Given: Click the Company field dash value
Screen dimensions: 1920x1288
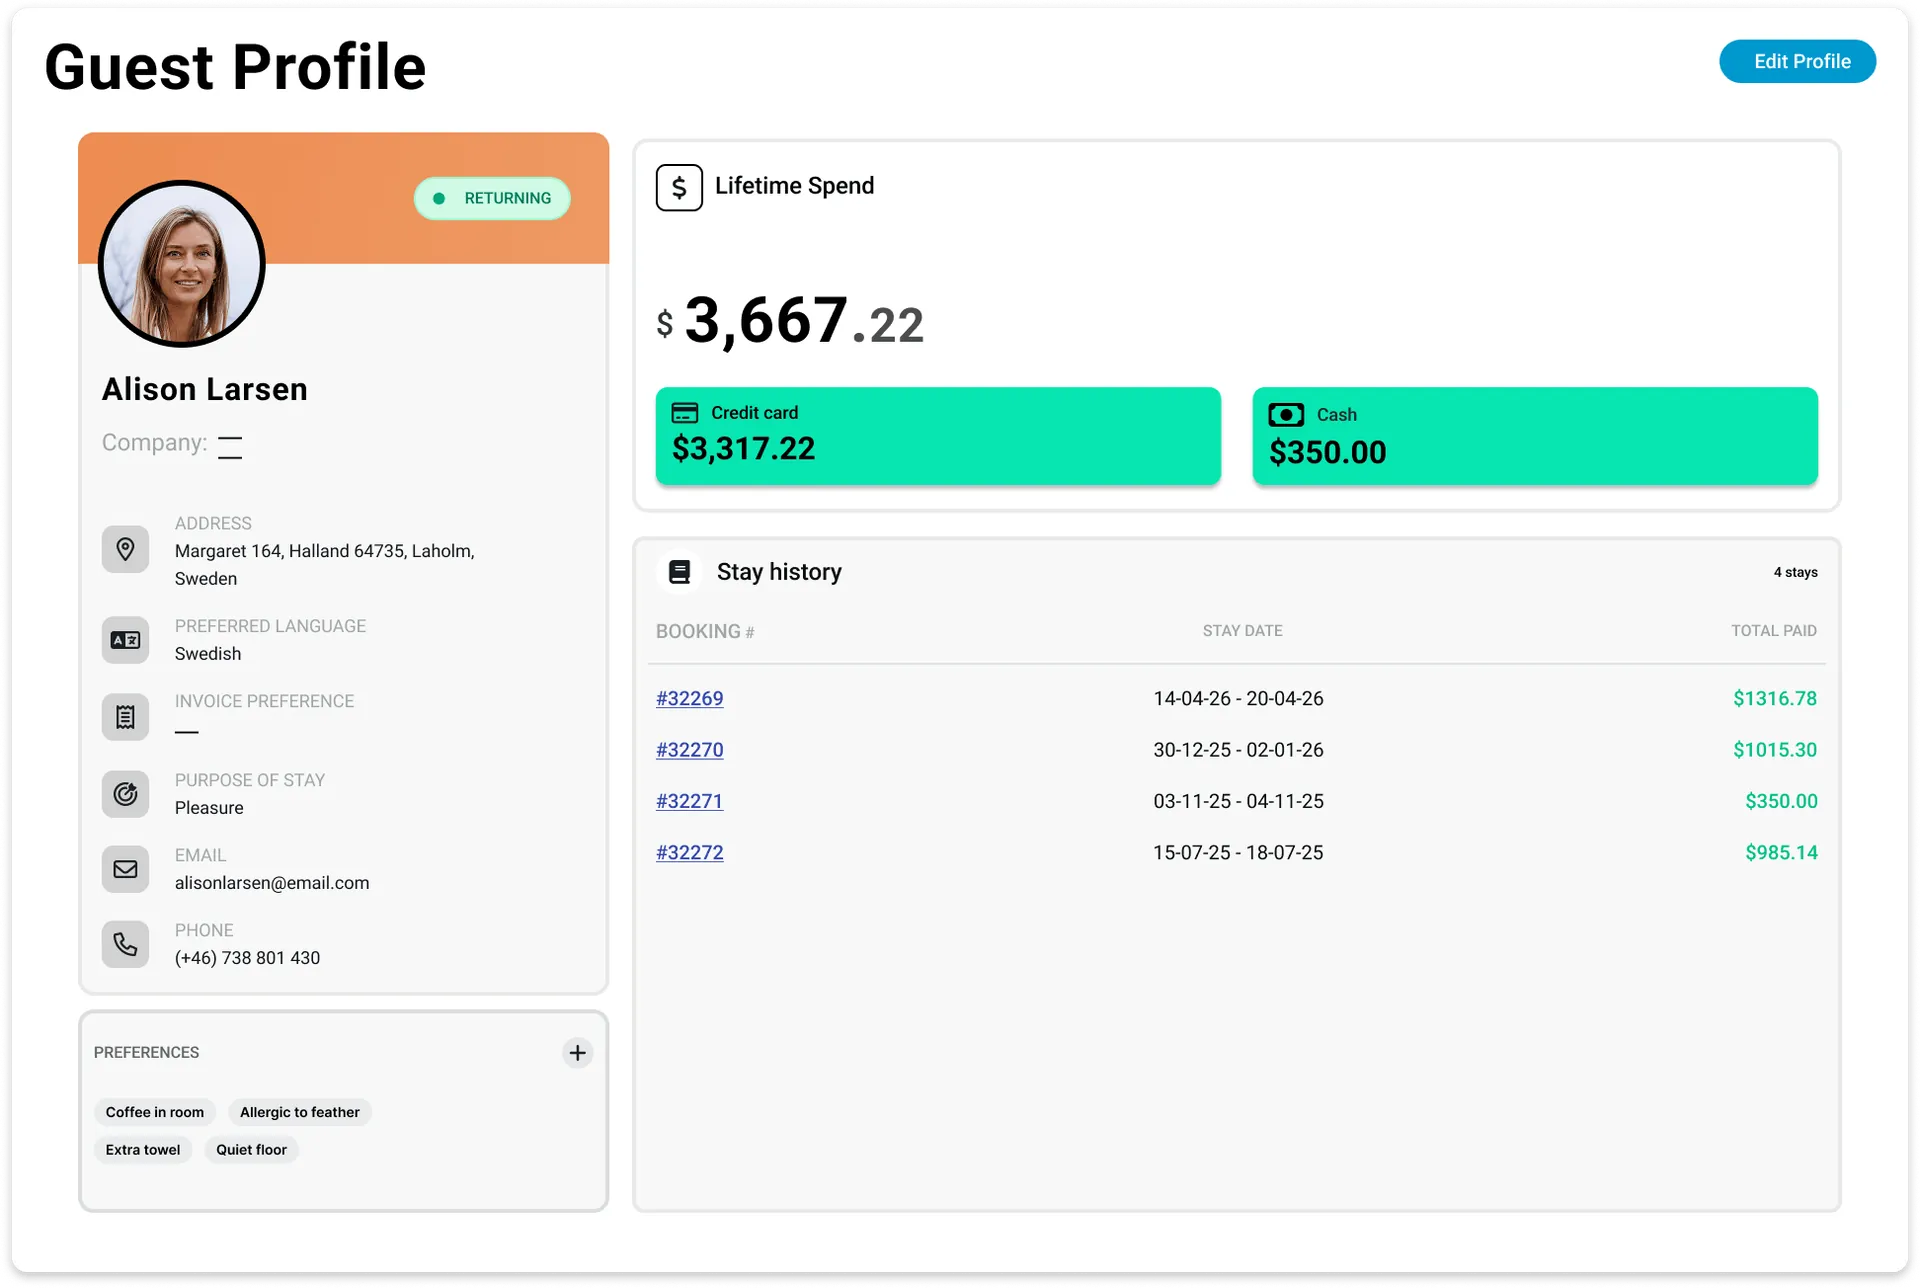Looking at the screenshot, I should (230, 447).
